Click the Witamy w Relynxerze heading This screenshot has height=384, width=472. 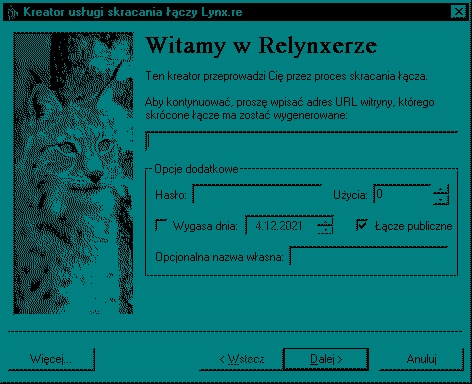pyautogui.click(x=262, y=46)
